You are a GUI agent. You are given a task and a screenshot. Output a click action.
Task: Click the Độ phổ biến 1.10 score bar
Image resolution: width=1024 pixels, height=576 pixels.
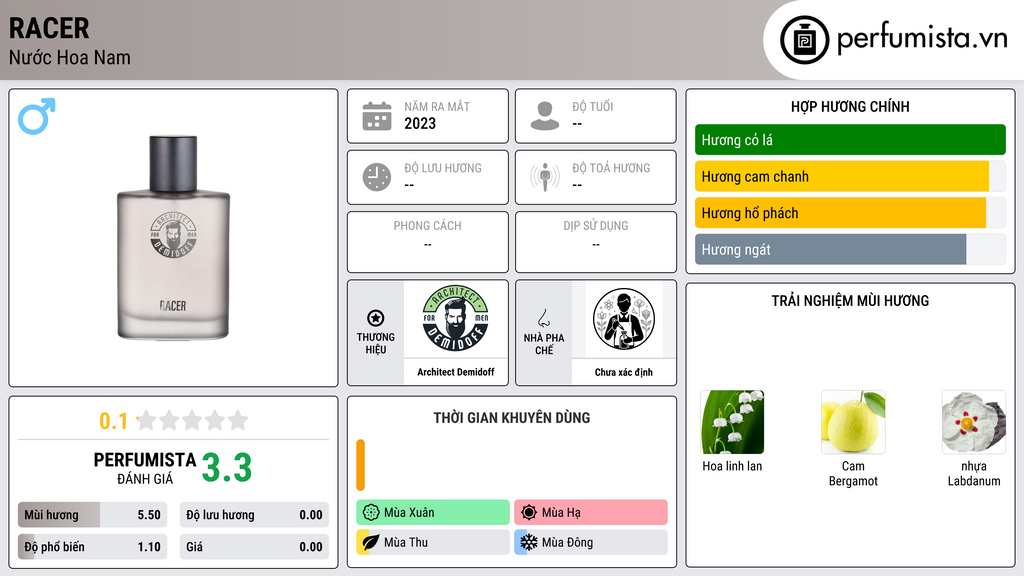coord(92,547)
